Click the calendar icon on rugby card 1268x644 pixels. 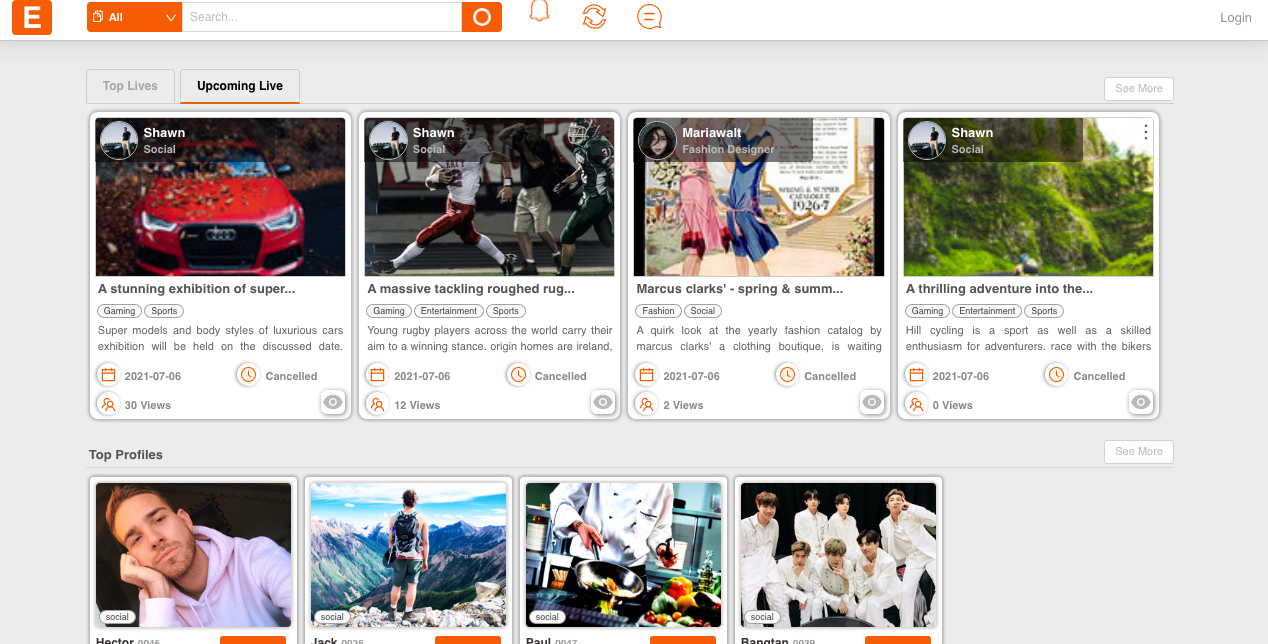pyautogui.click(x=377, y=375)
